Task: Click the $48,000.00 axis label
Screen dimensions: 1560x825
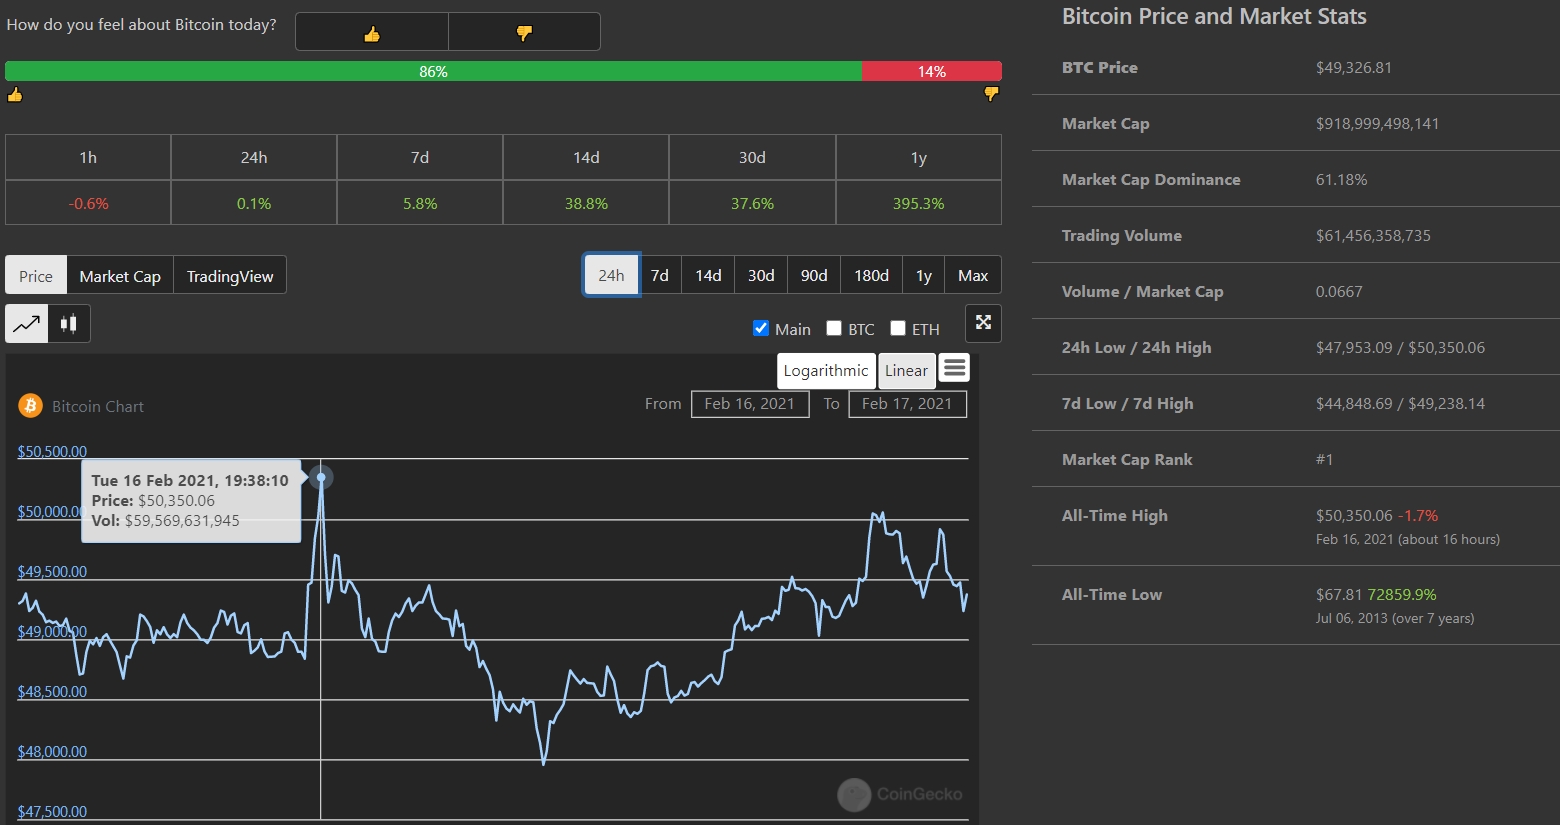Action: coord(52,752)
